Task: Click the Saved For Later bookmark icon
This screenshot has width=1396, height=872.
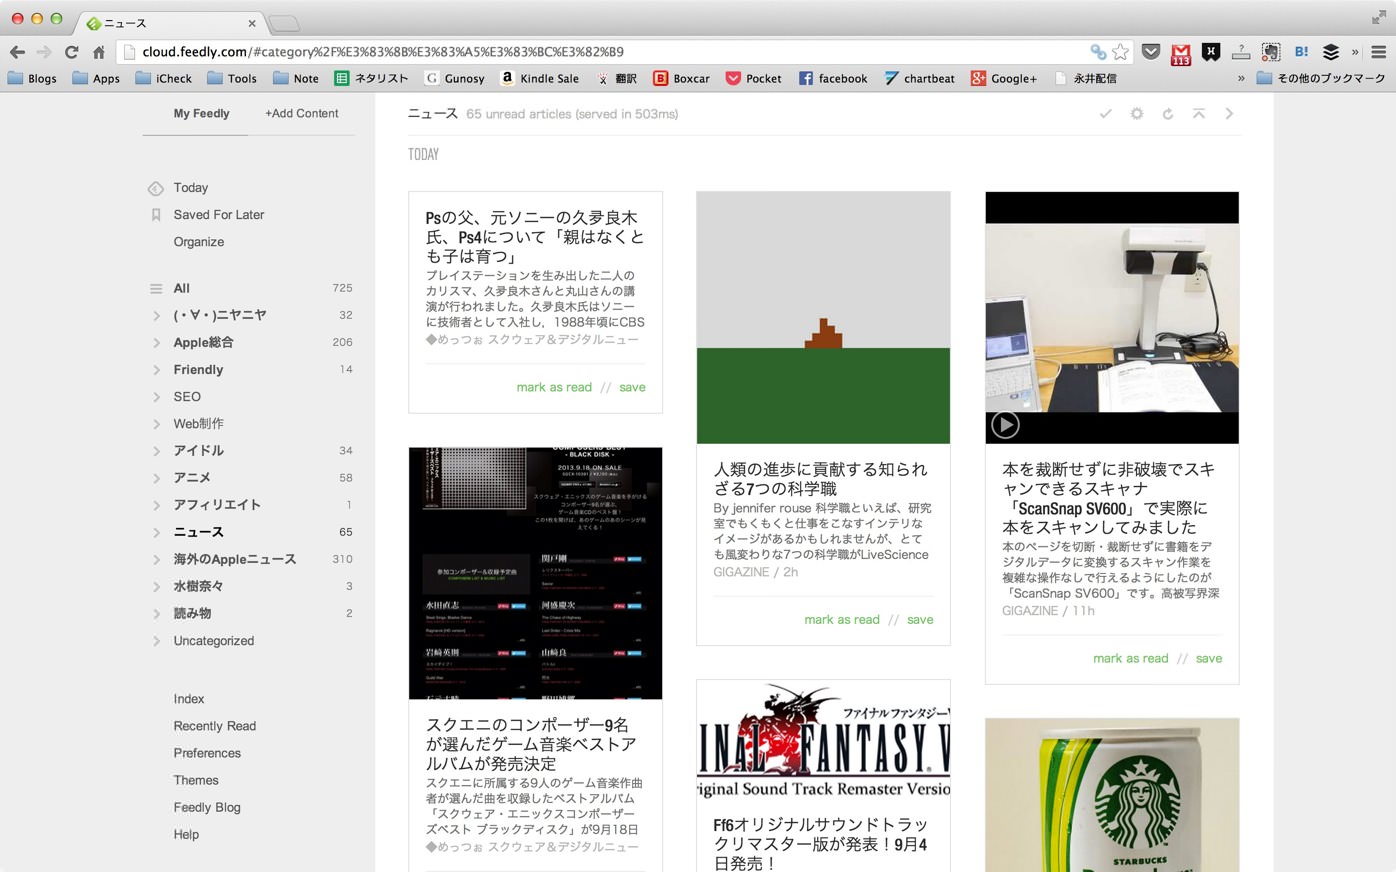Action: pyautogui.click(x=156, y=215)
